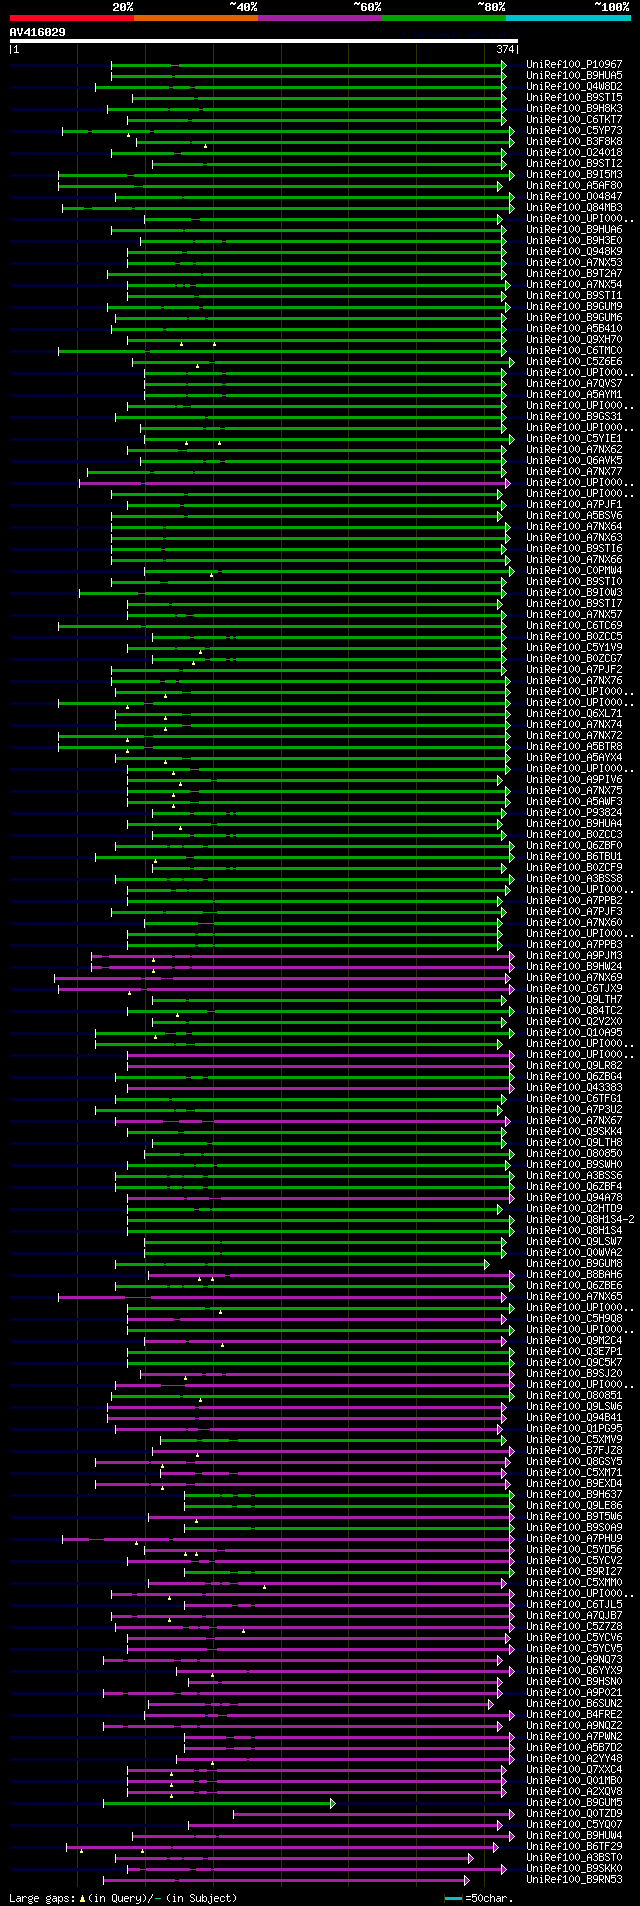Click the UniRef100_Q84MB3 label
The height and width of the screenshot is (1906, 640).
(574, 207)
